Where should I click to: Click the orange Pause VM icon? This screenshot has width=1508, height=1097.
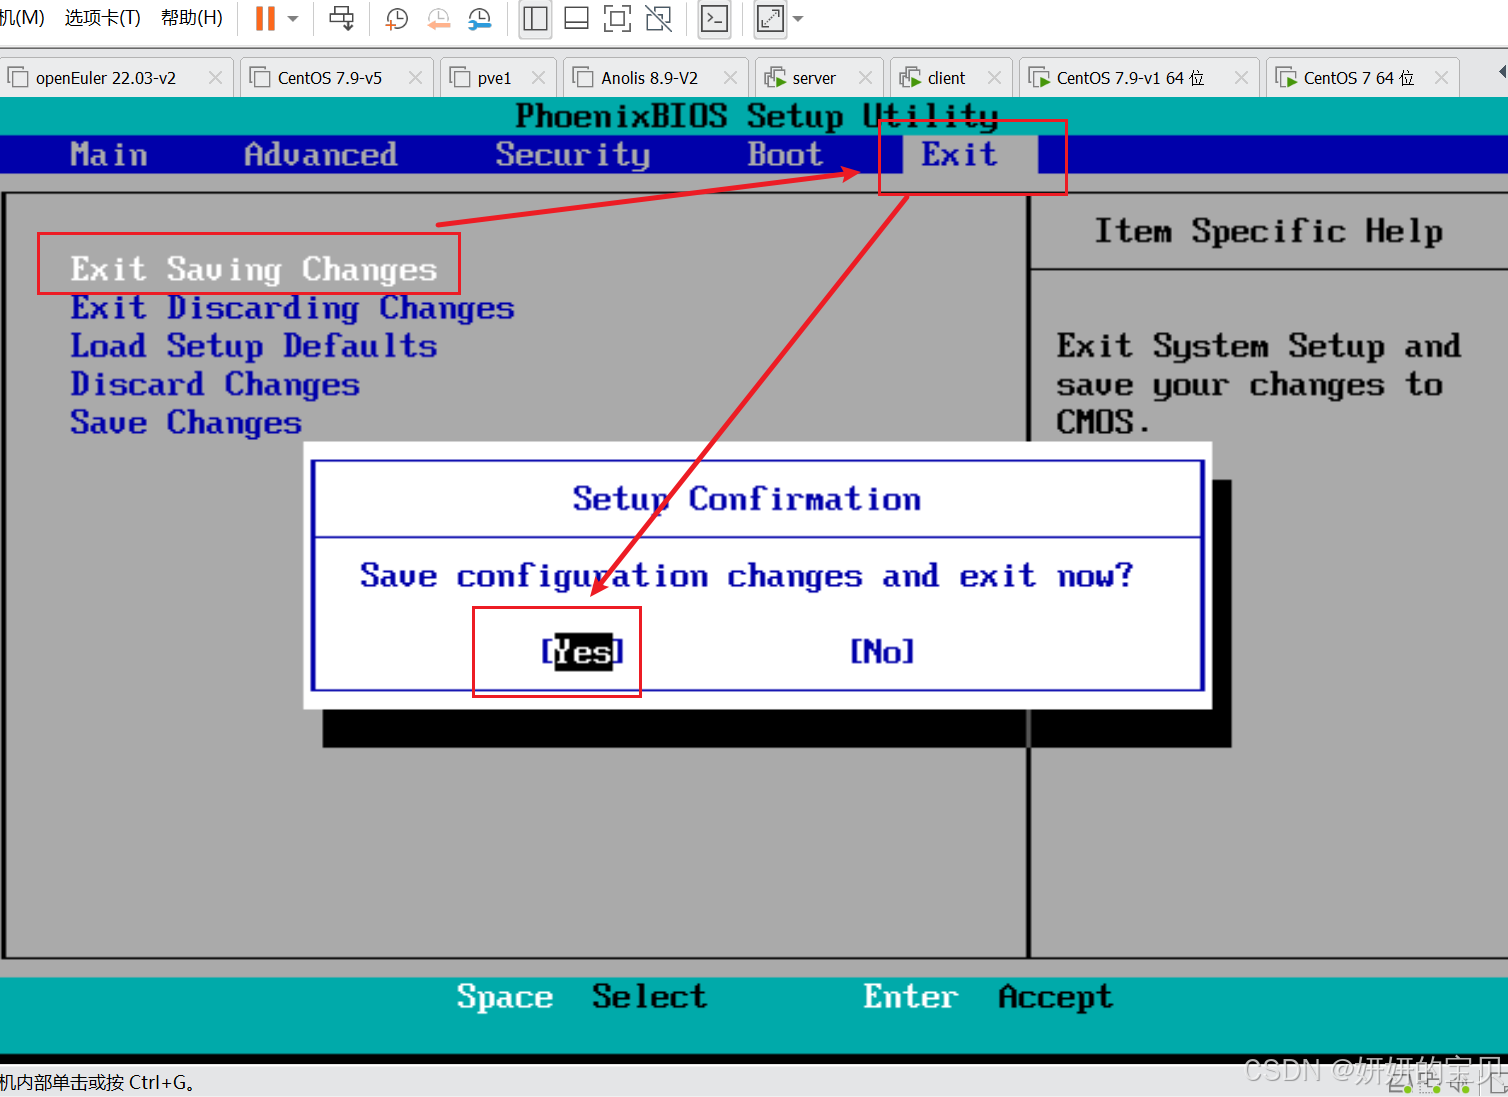pyautogui.click(x=265, y=18)
